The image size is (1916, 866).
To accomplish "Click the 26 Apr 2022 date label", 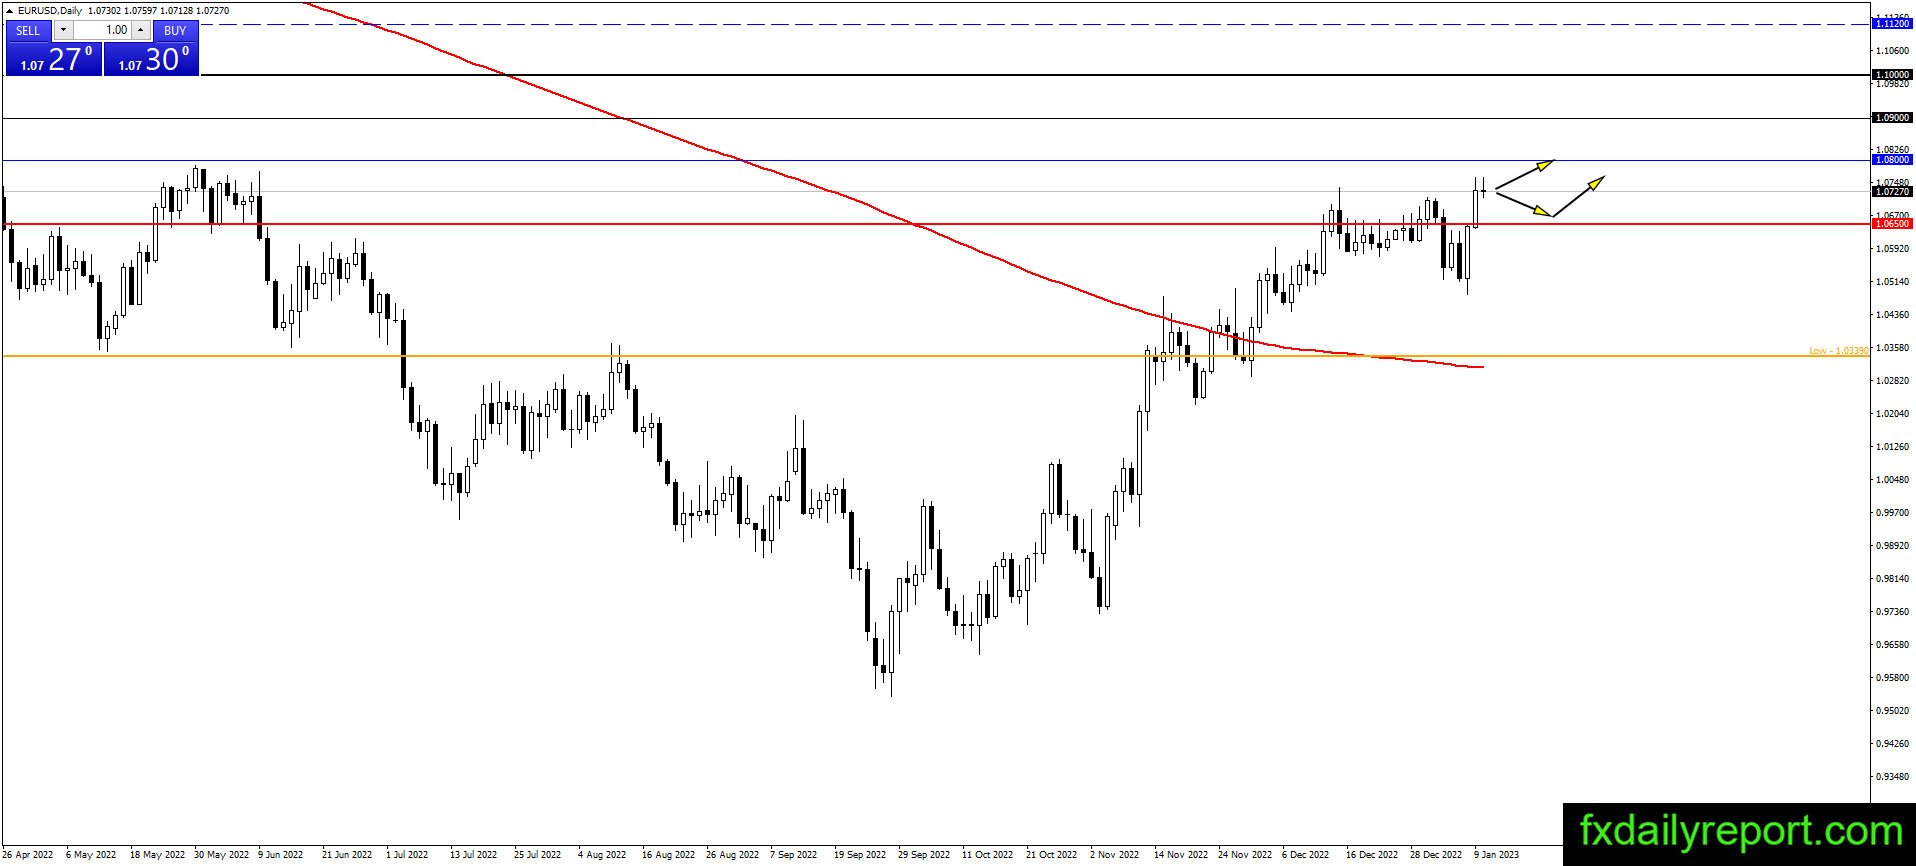I will coord(27,855).
